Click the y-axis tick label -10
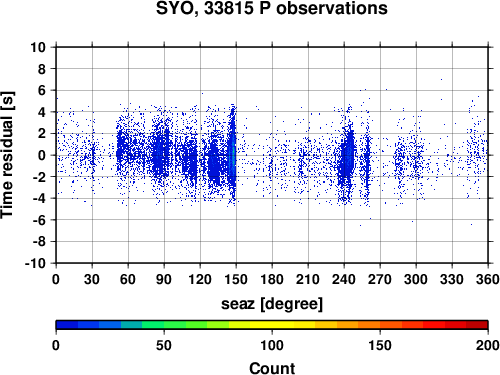Image resolution: width=500 pixels, height=375 pixels. pyautogui.click(x=35, y=263)
